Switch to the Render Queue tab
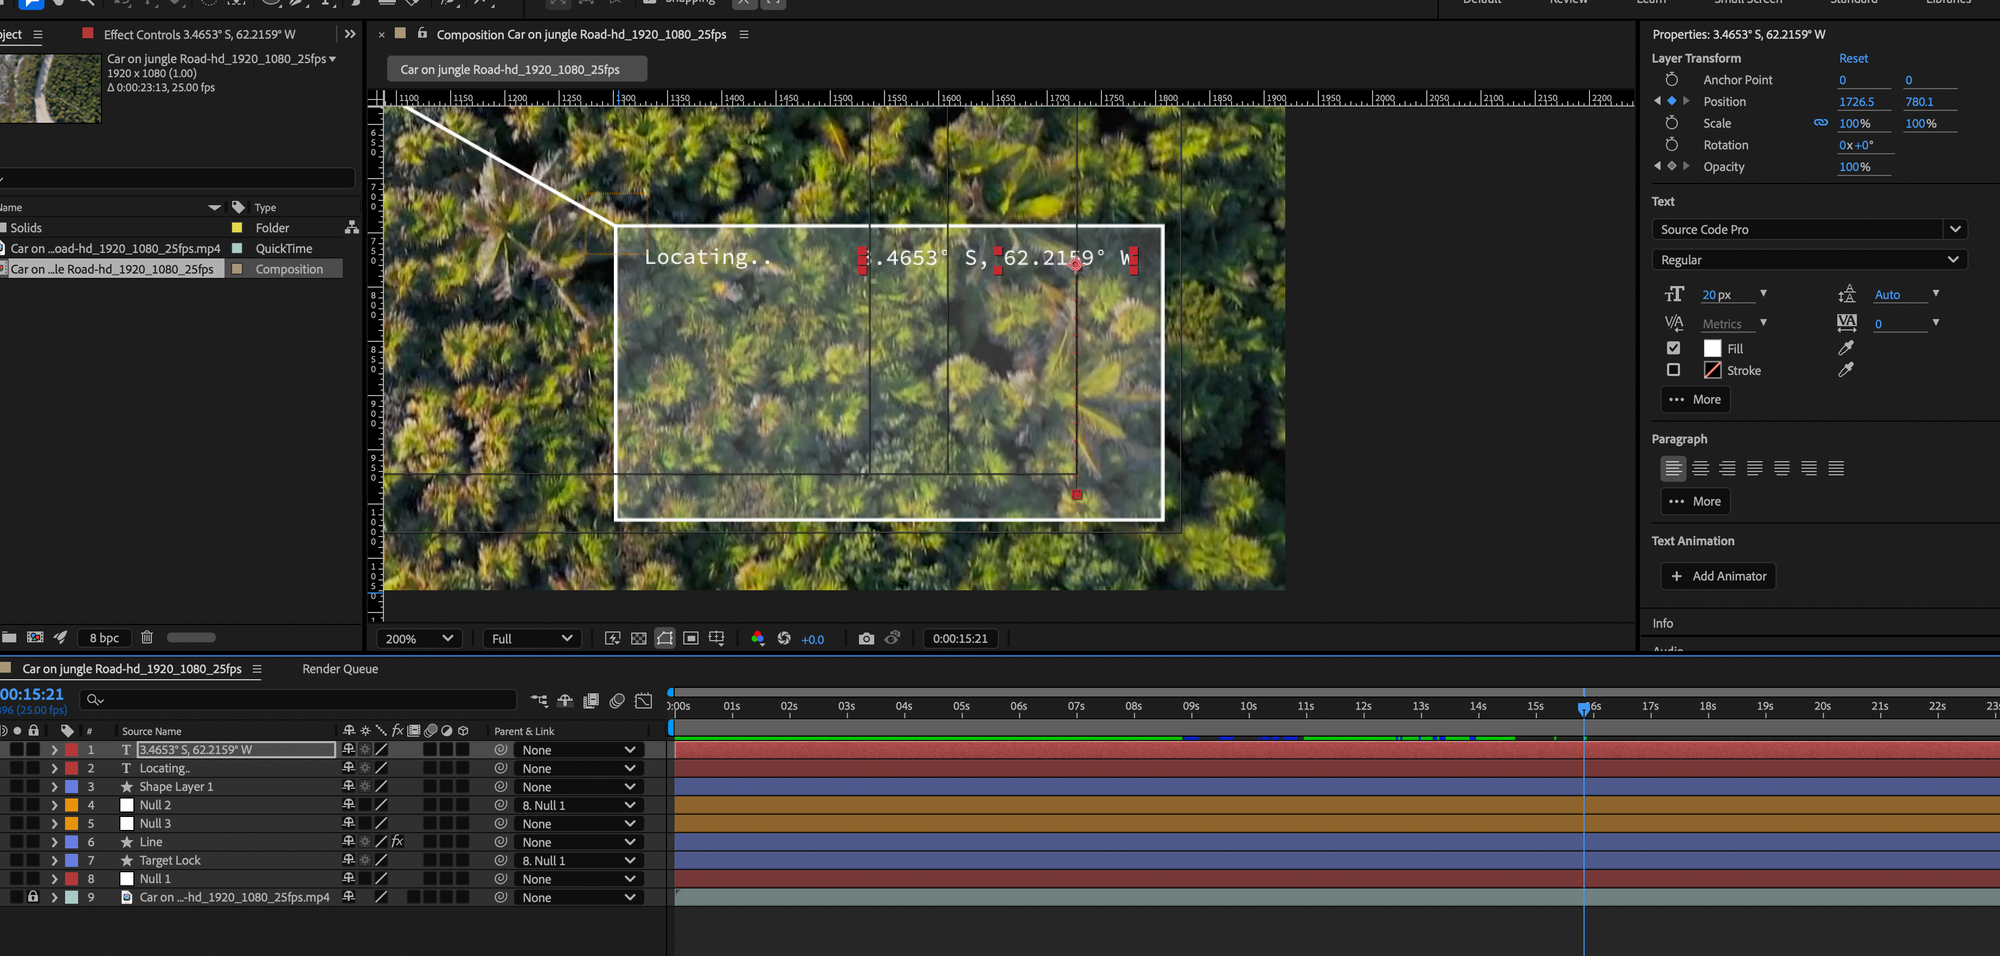The image size is (2000, 956). point(340,669)
